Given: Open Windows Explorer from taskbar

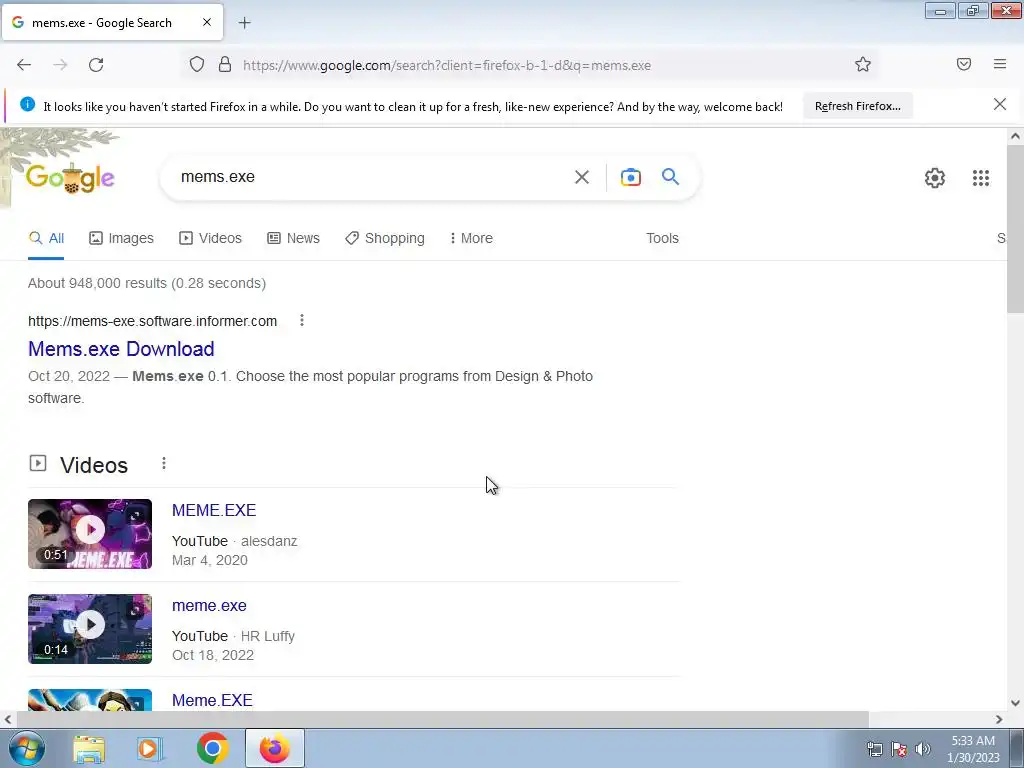Looking at the screenshot, I should tap(89, 748).
